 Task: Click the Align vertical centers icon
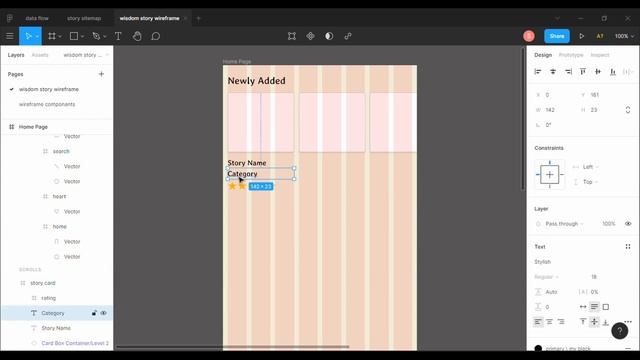pyautogui.click(x=598, y=71)
